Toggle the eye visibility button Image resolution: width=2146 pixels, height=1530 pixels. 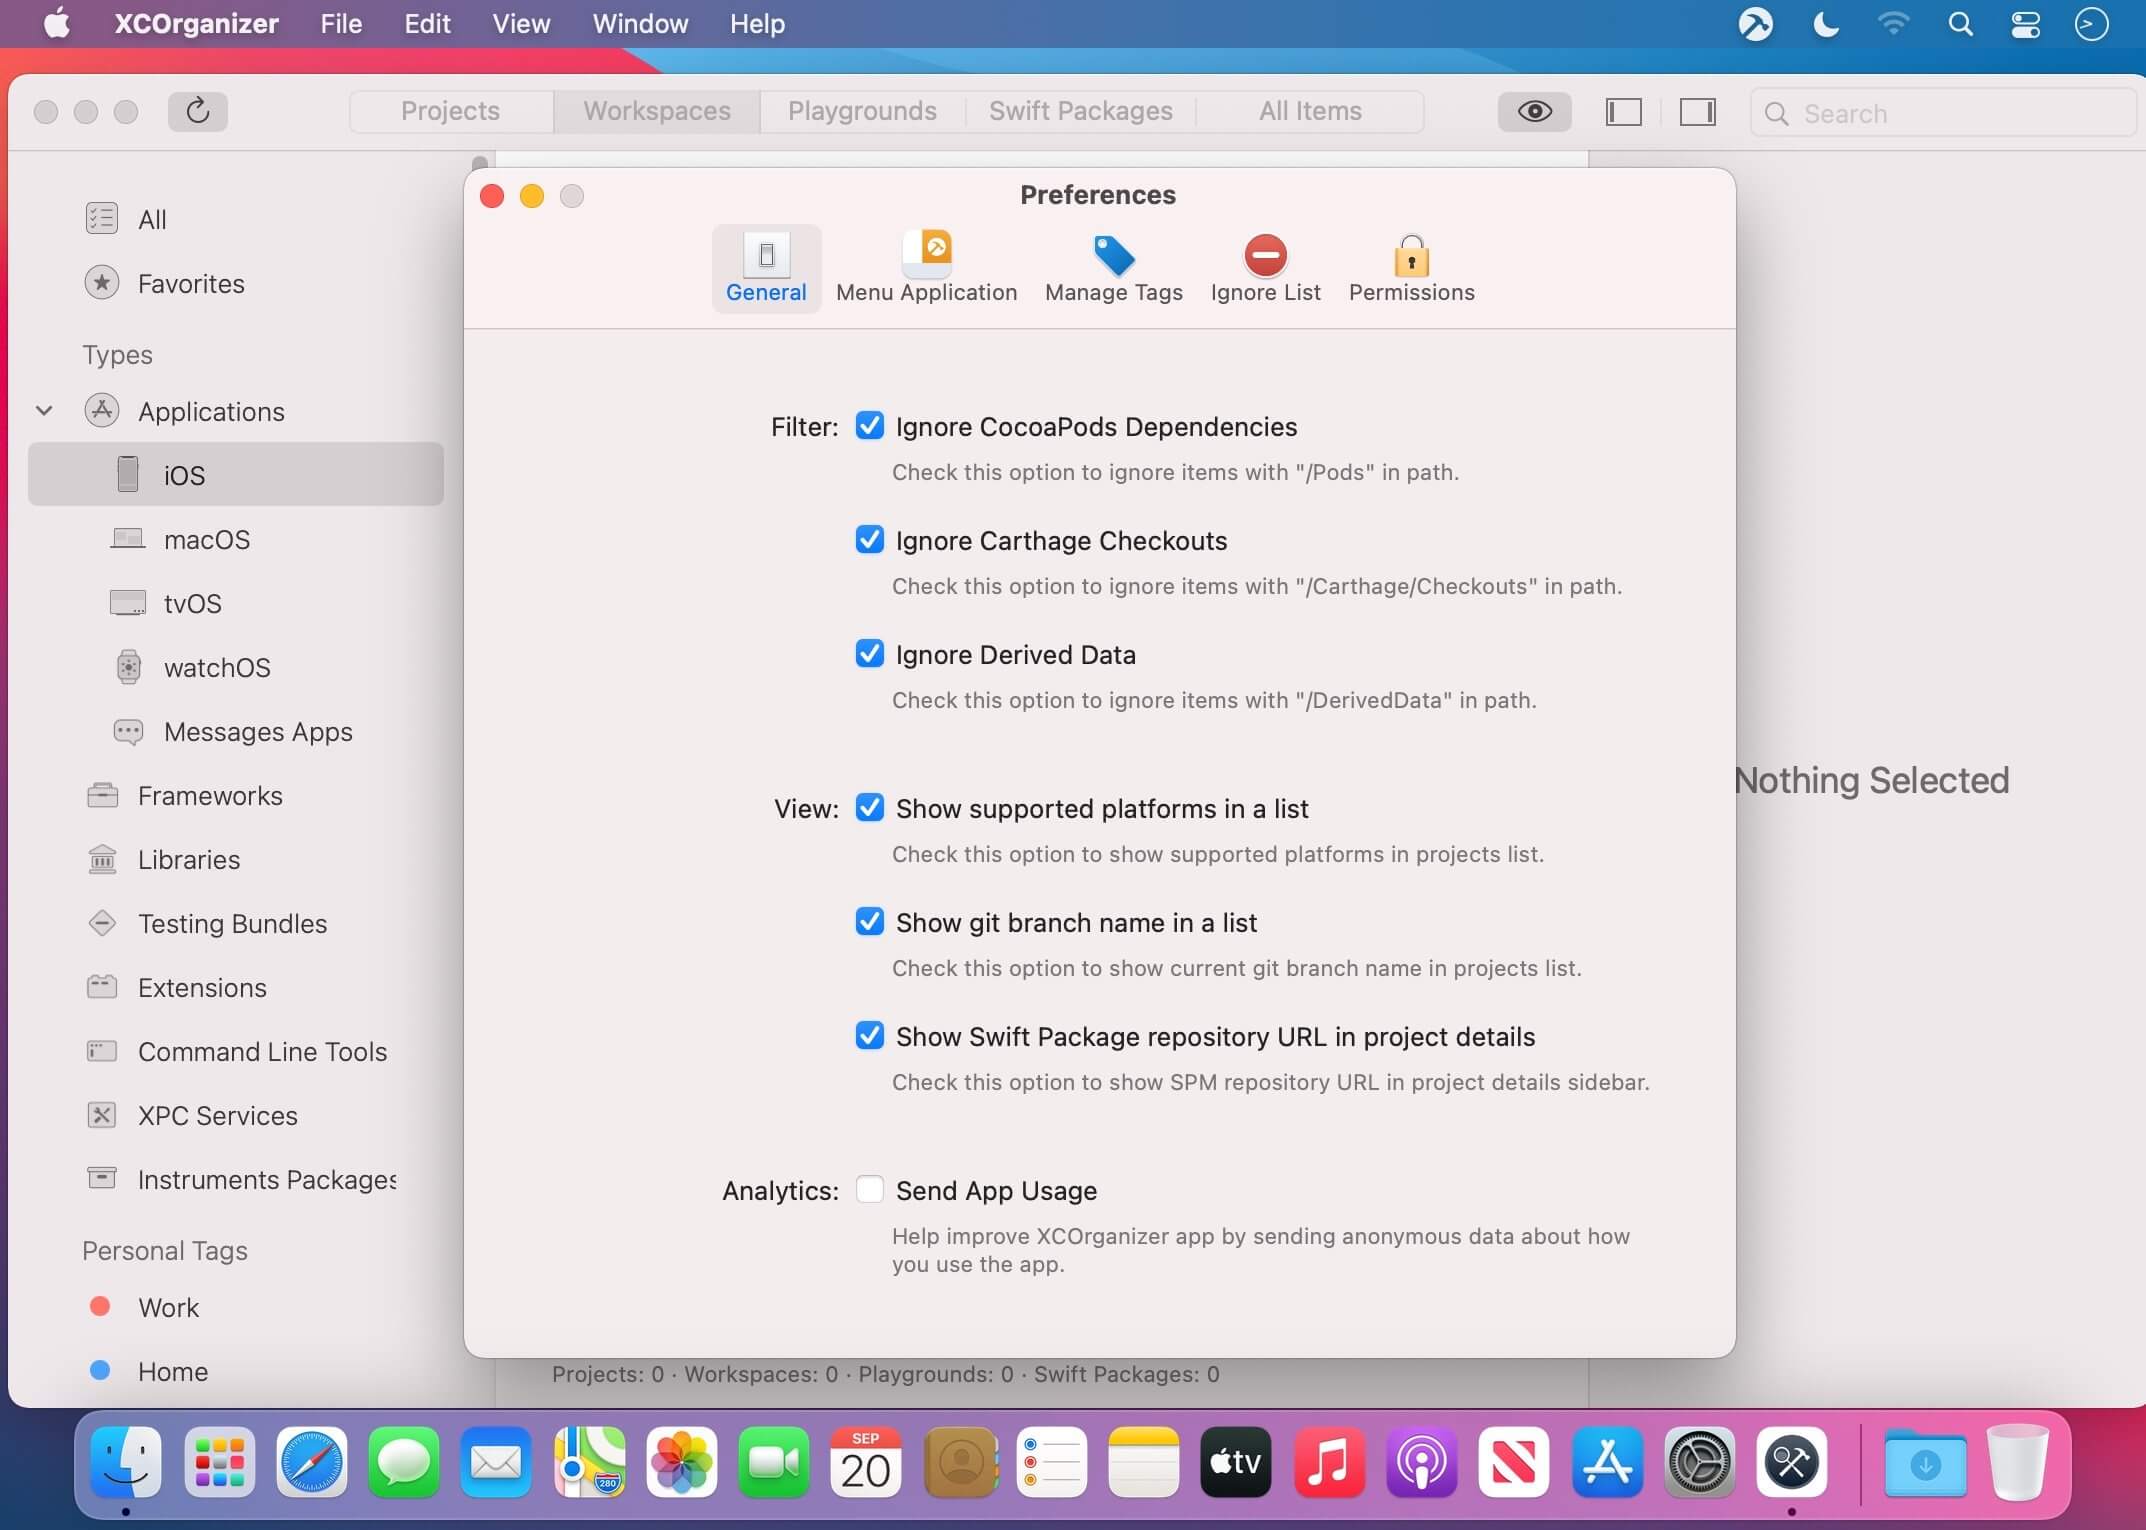point(1534,112)
